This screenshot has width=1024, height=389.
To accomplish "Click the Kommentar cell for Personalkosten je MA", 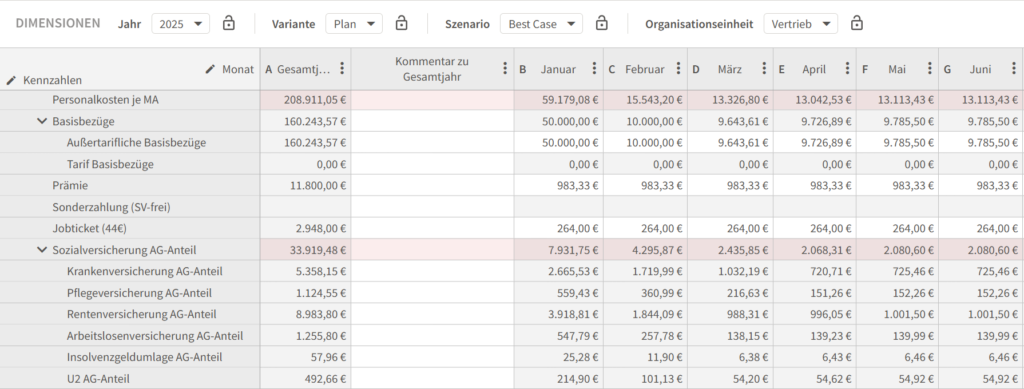I will [432, 100].
